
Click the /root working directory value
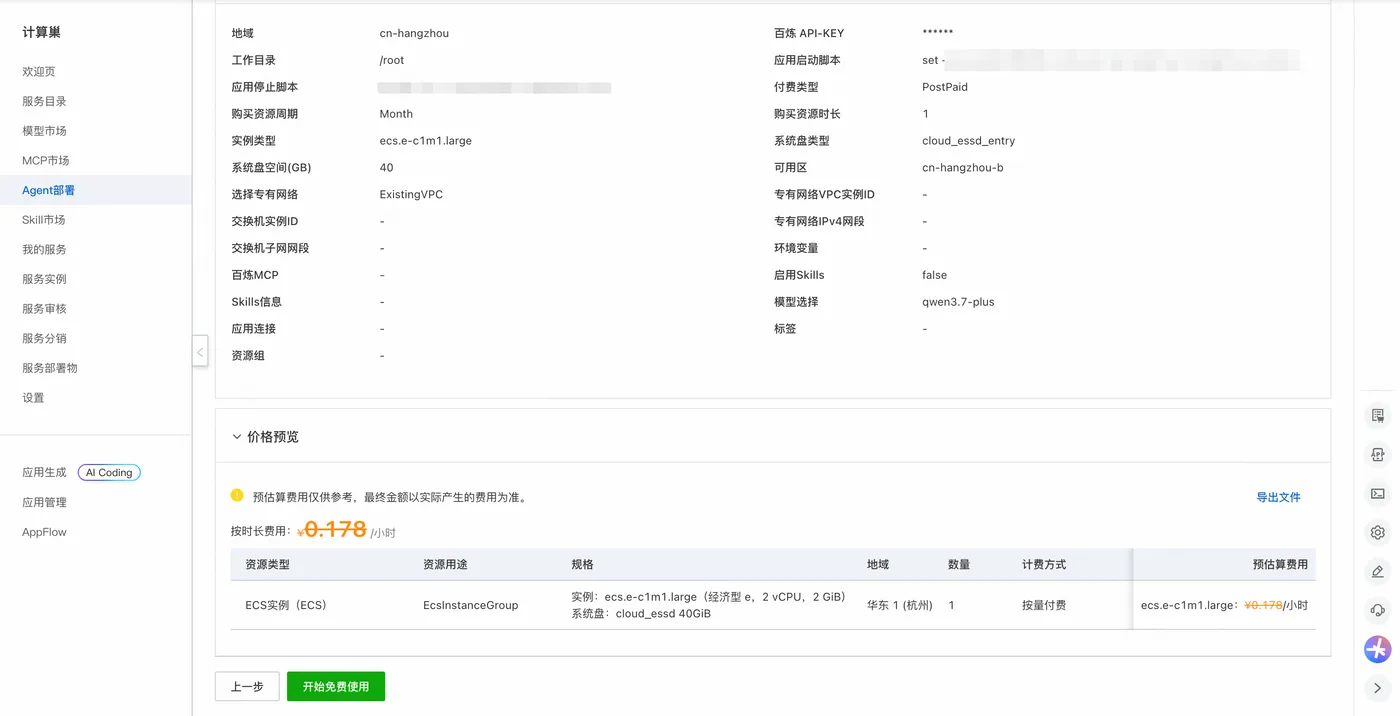pyautogui.click(x=392, y=60)
